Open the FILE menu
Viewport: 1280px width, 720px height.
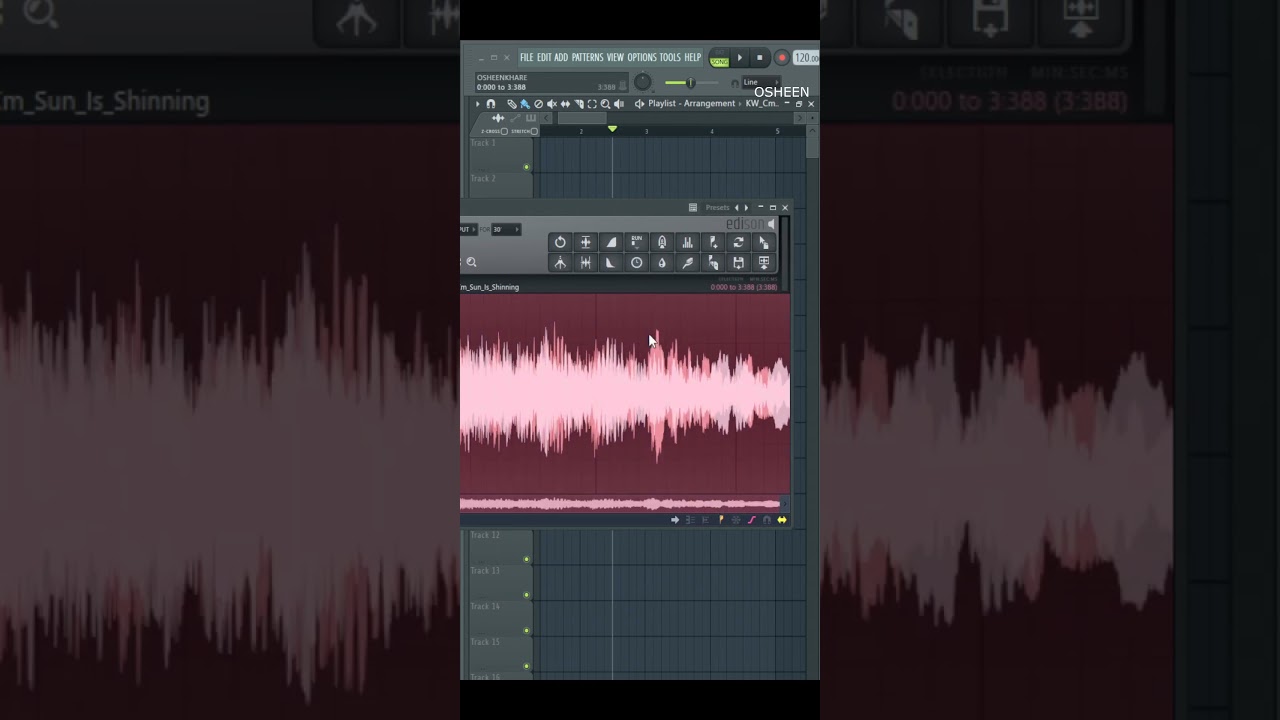(x=527, y=58)
